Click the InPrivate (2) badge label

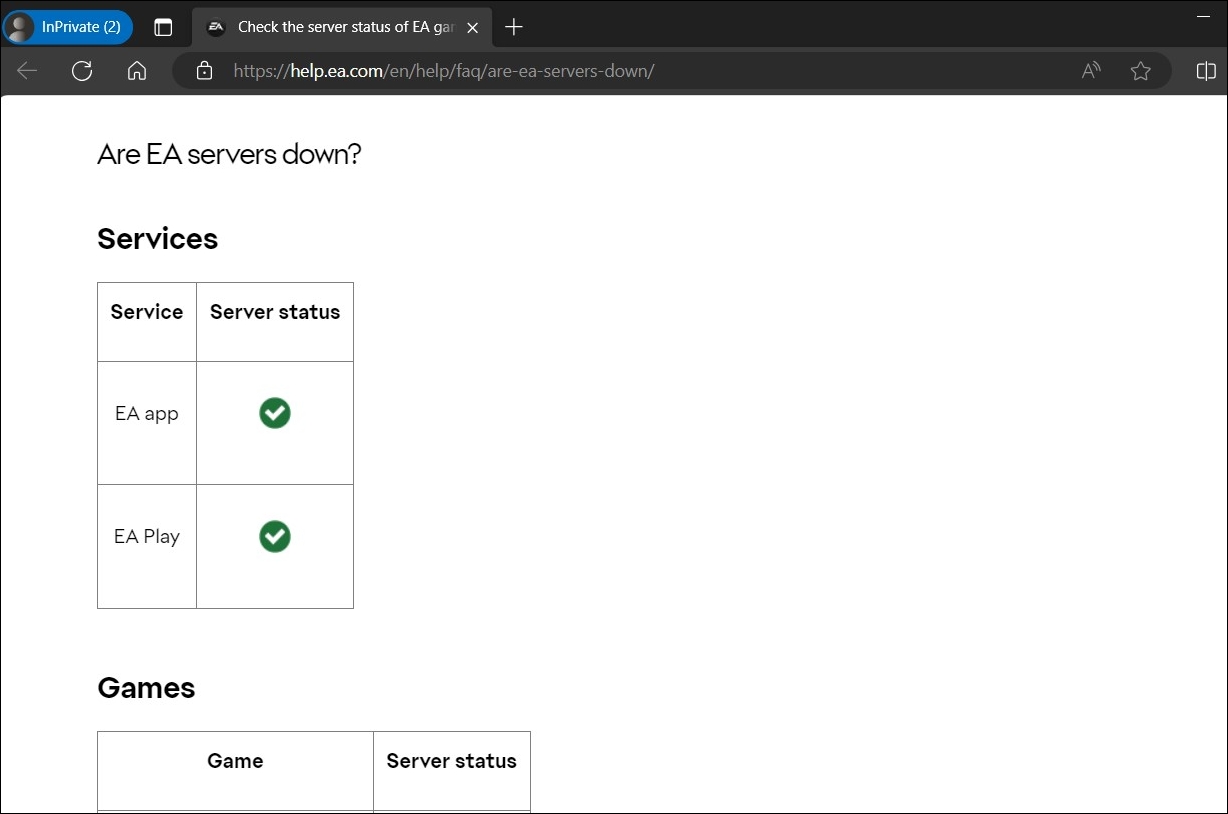coord(80,27)
